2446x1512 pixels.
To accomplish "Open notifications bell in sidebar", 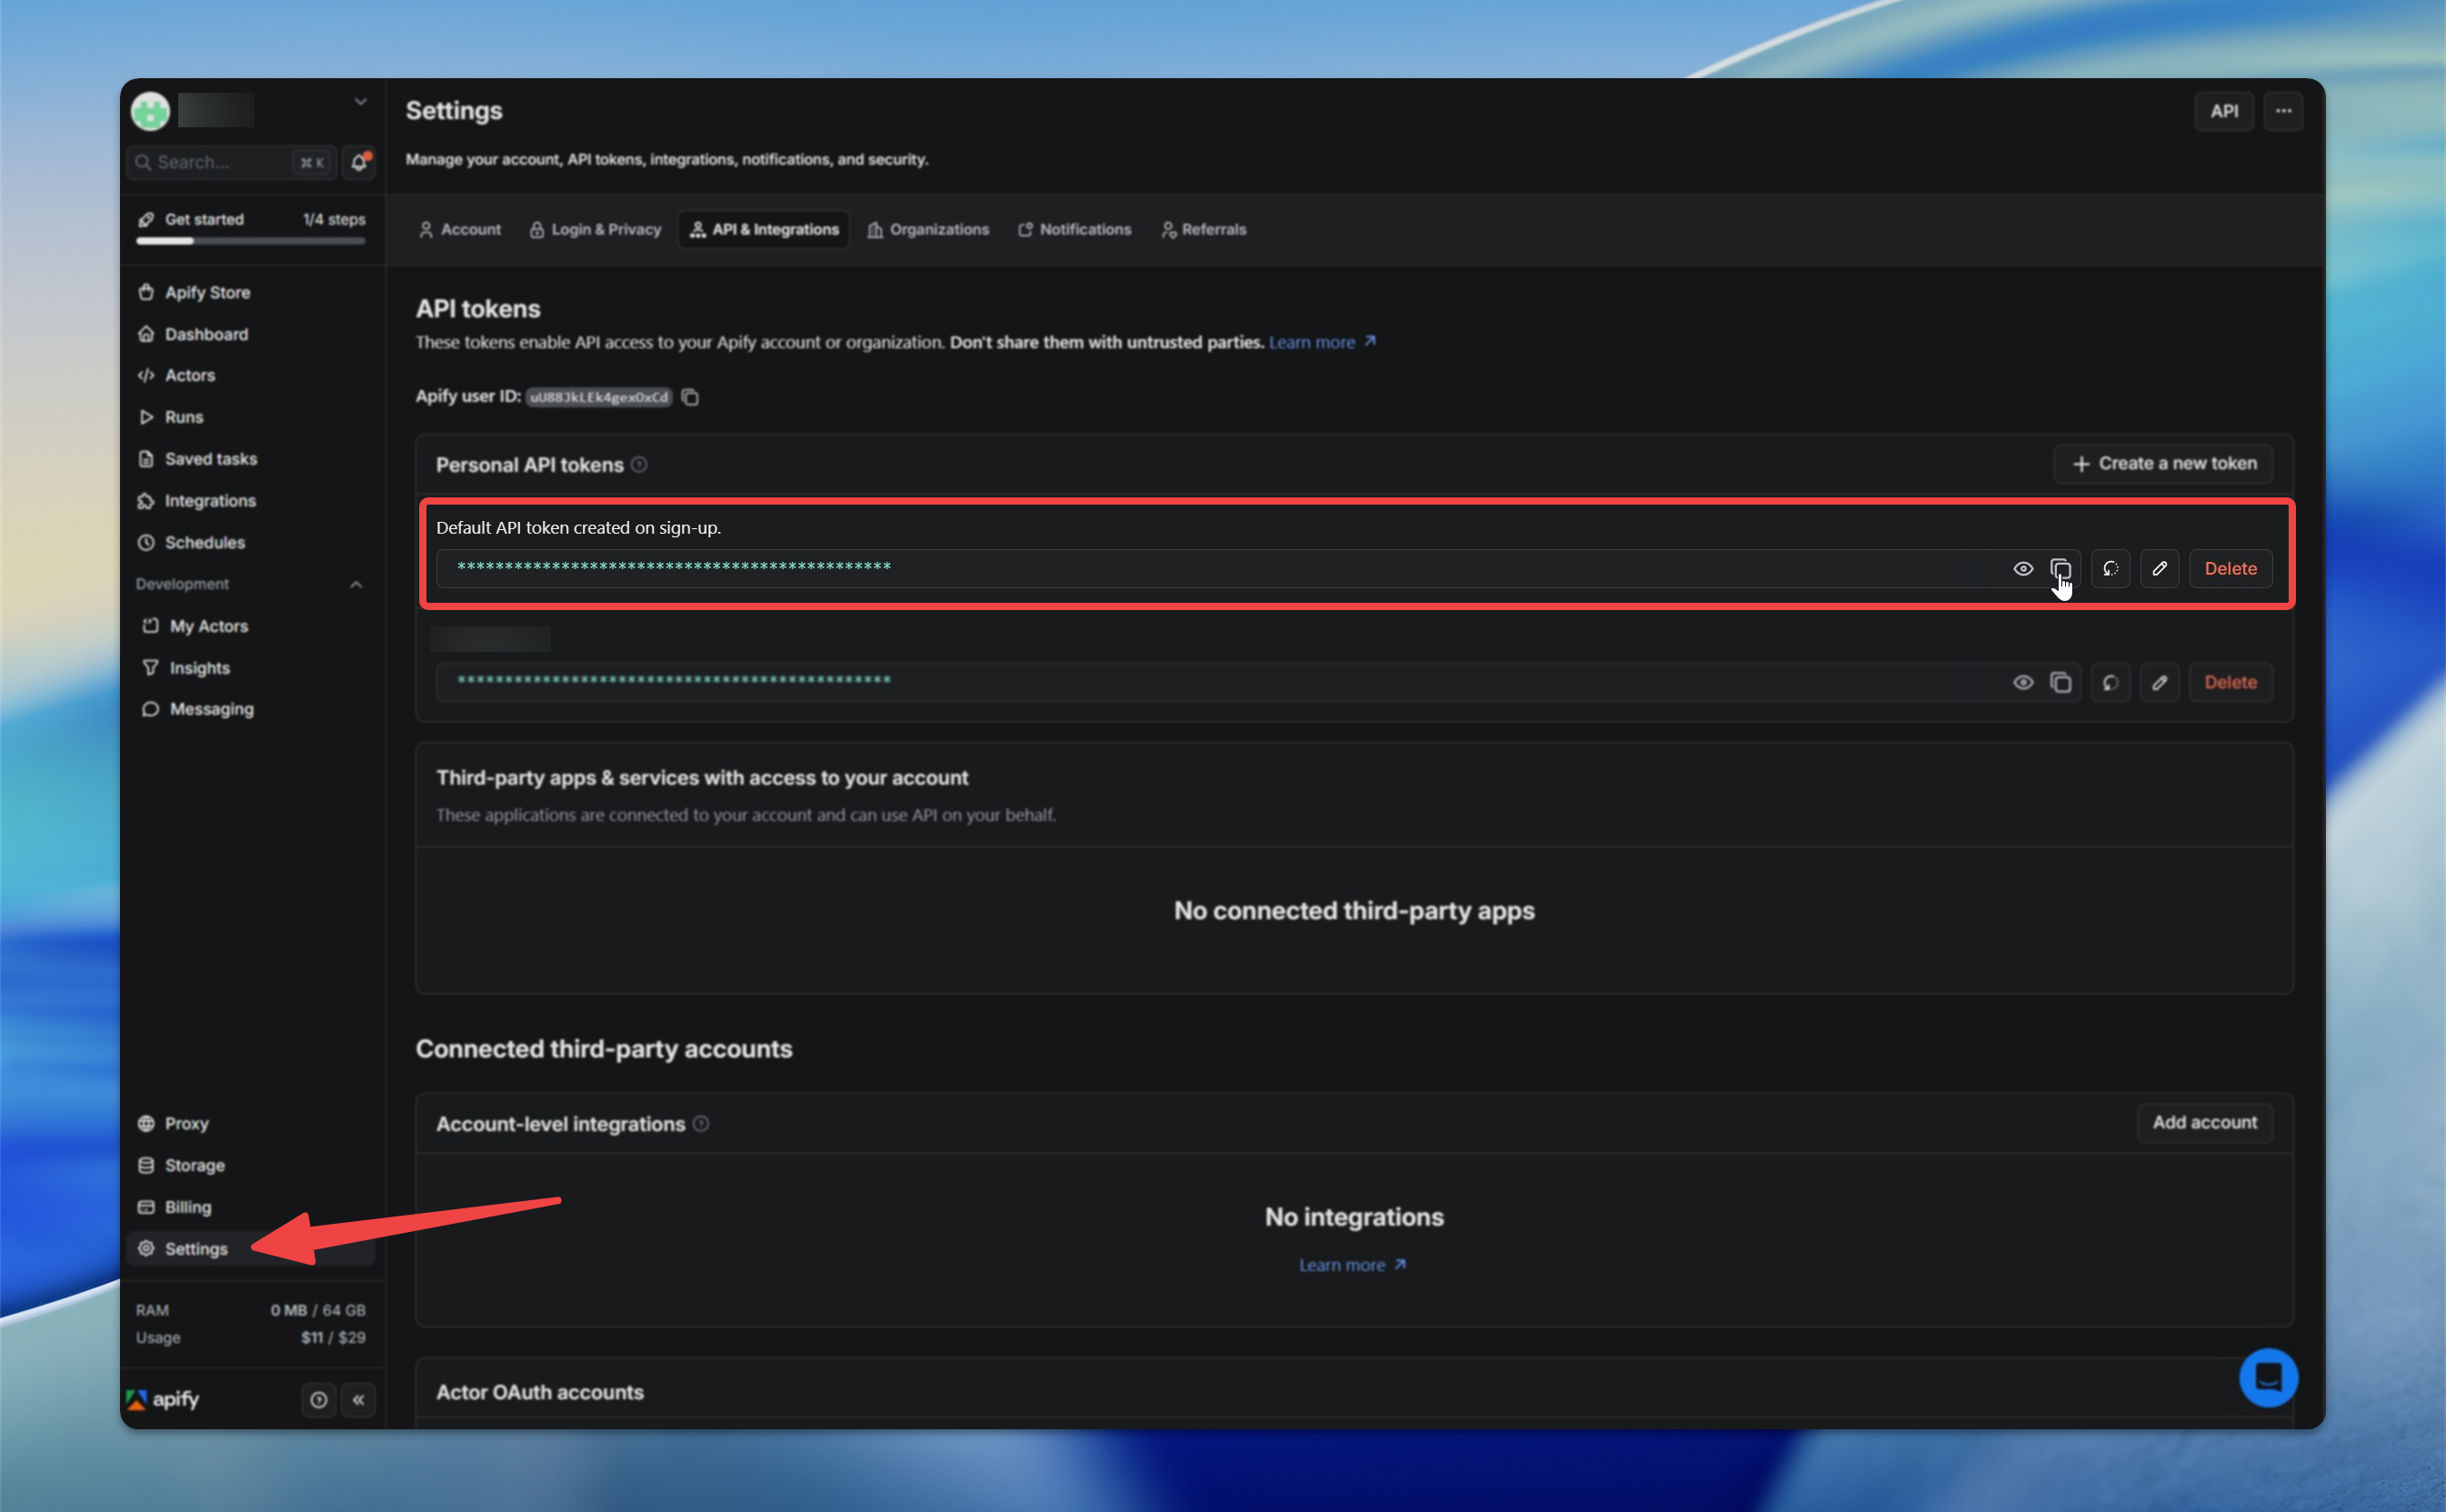I will (x=359, y=162).
